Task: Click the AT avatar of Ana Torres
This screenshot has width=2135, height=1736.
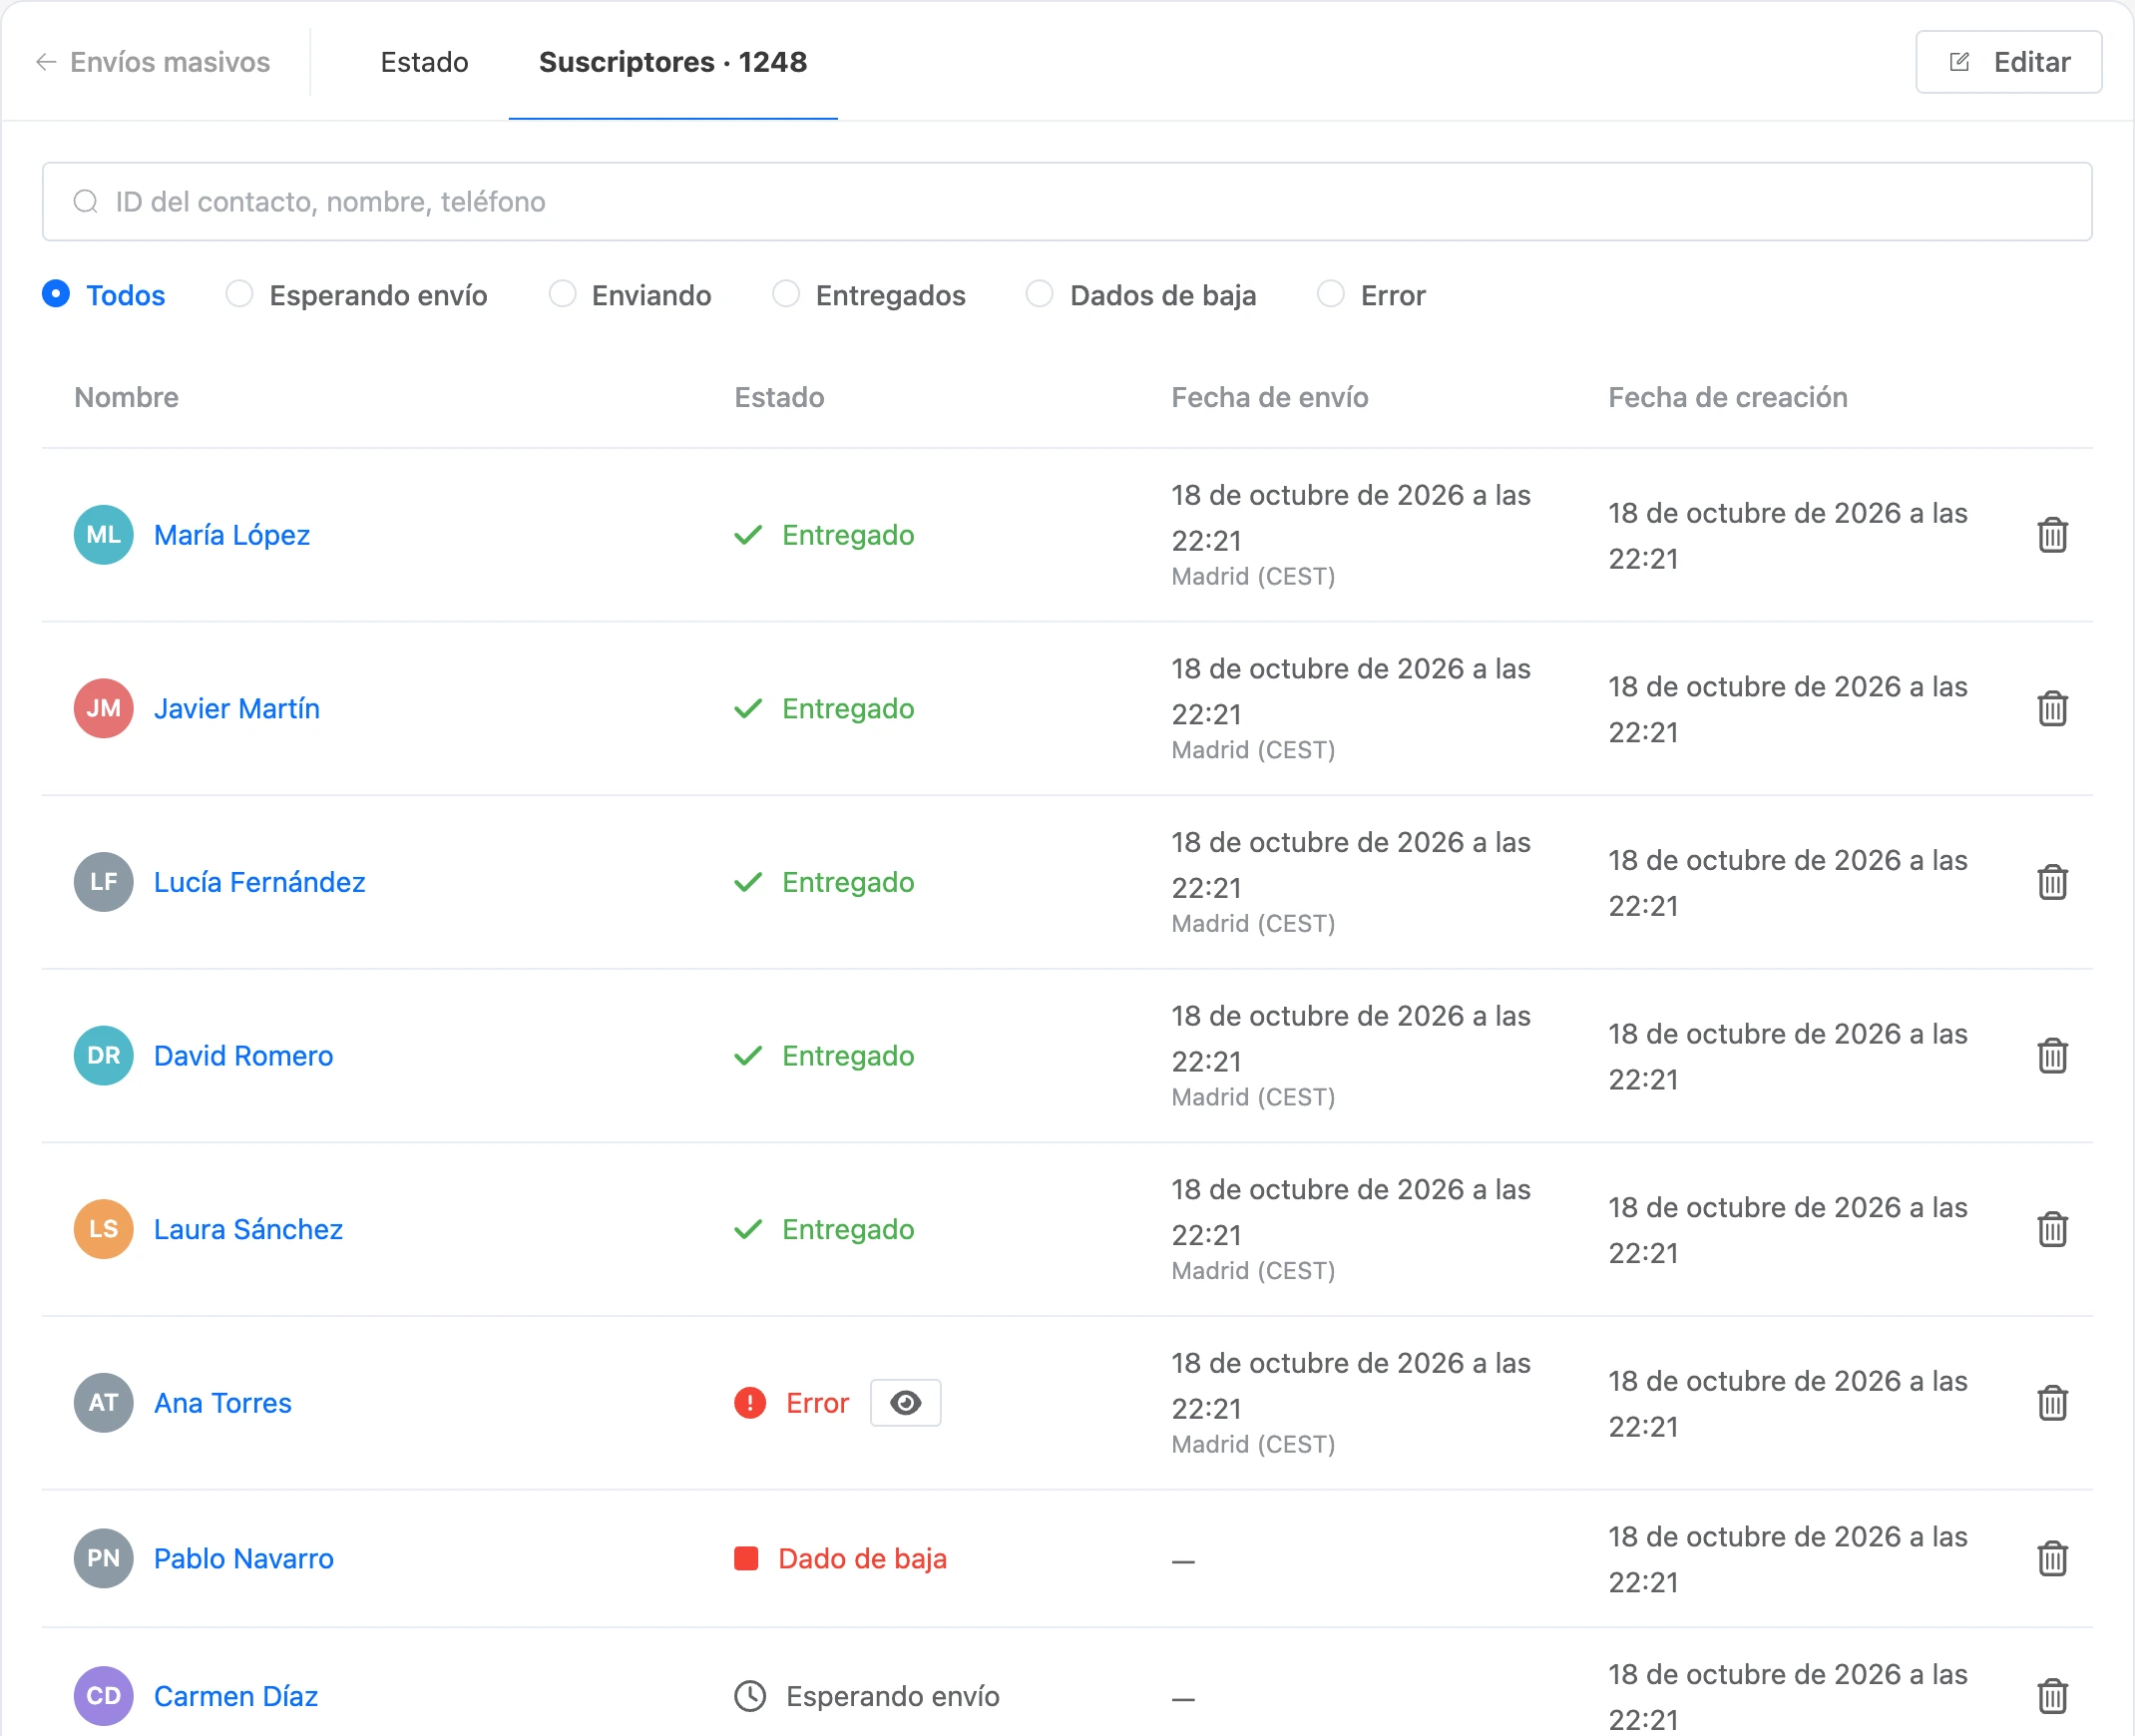Action: pos(104,1403)
